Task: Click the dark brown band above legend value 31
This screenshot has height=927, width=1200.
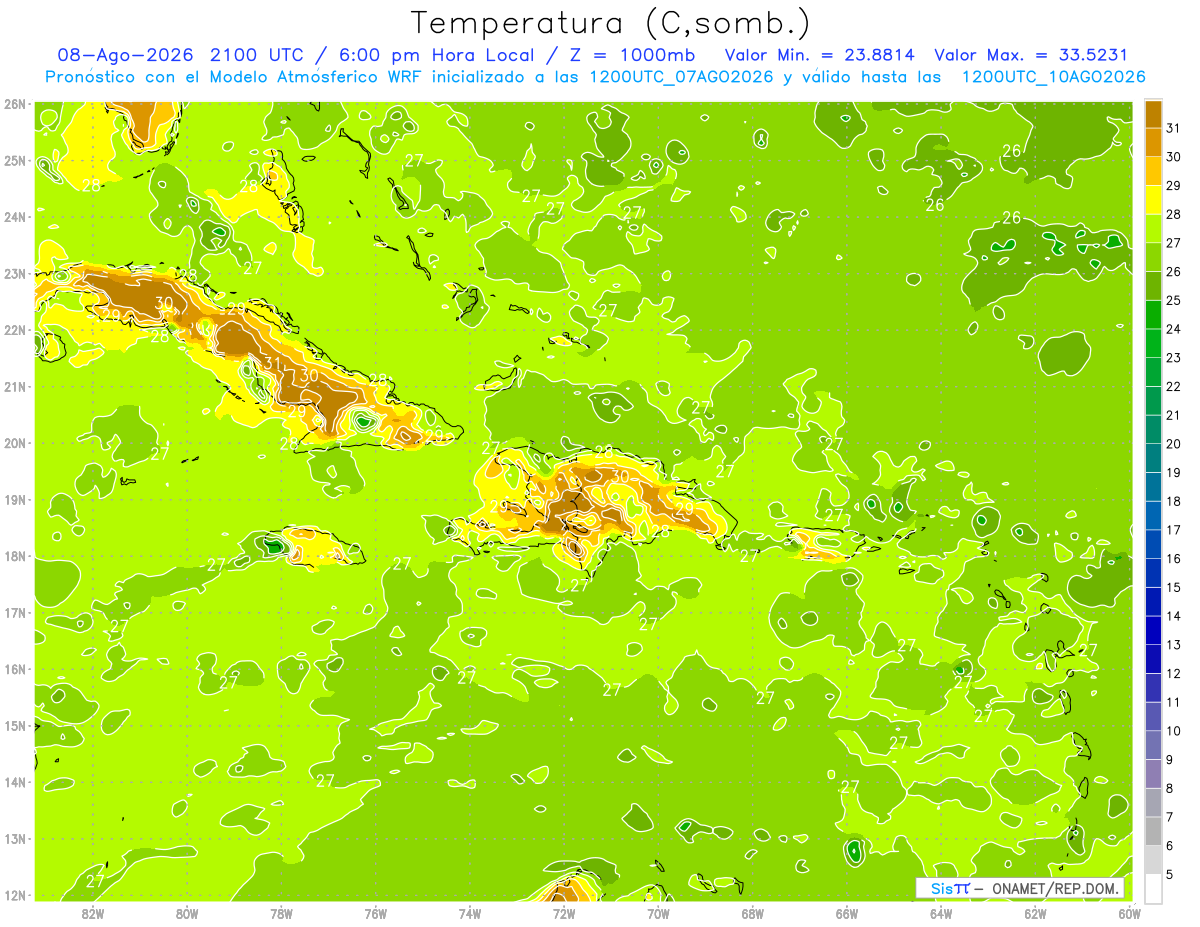Action: [x=1154, y=114]
